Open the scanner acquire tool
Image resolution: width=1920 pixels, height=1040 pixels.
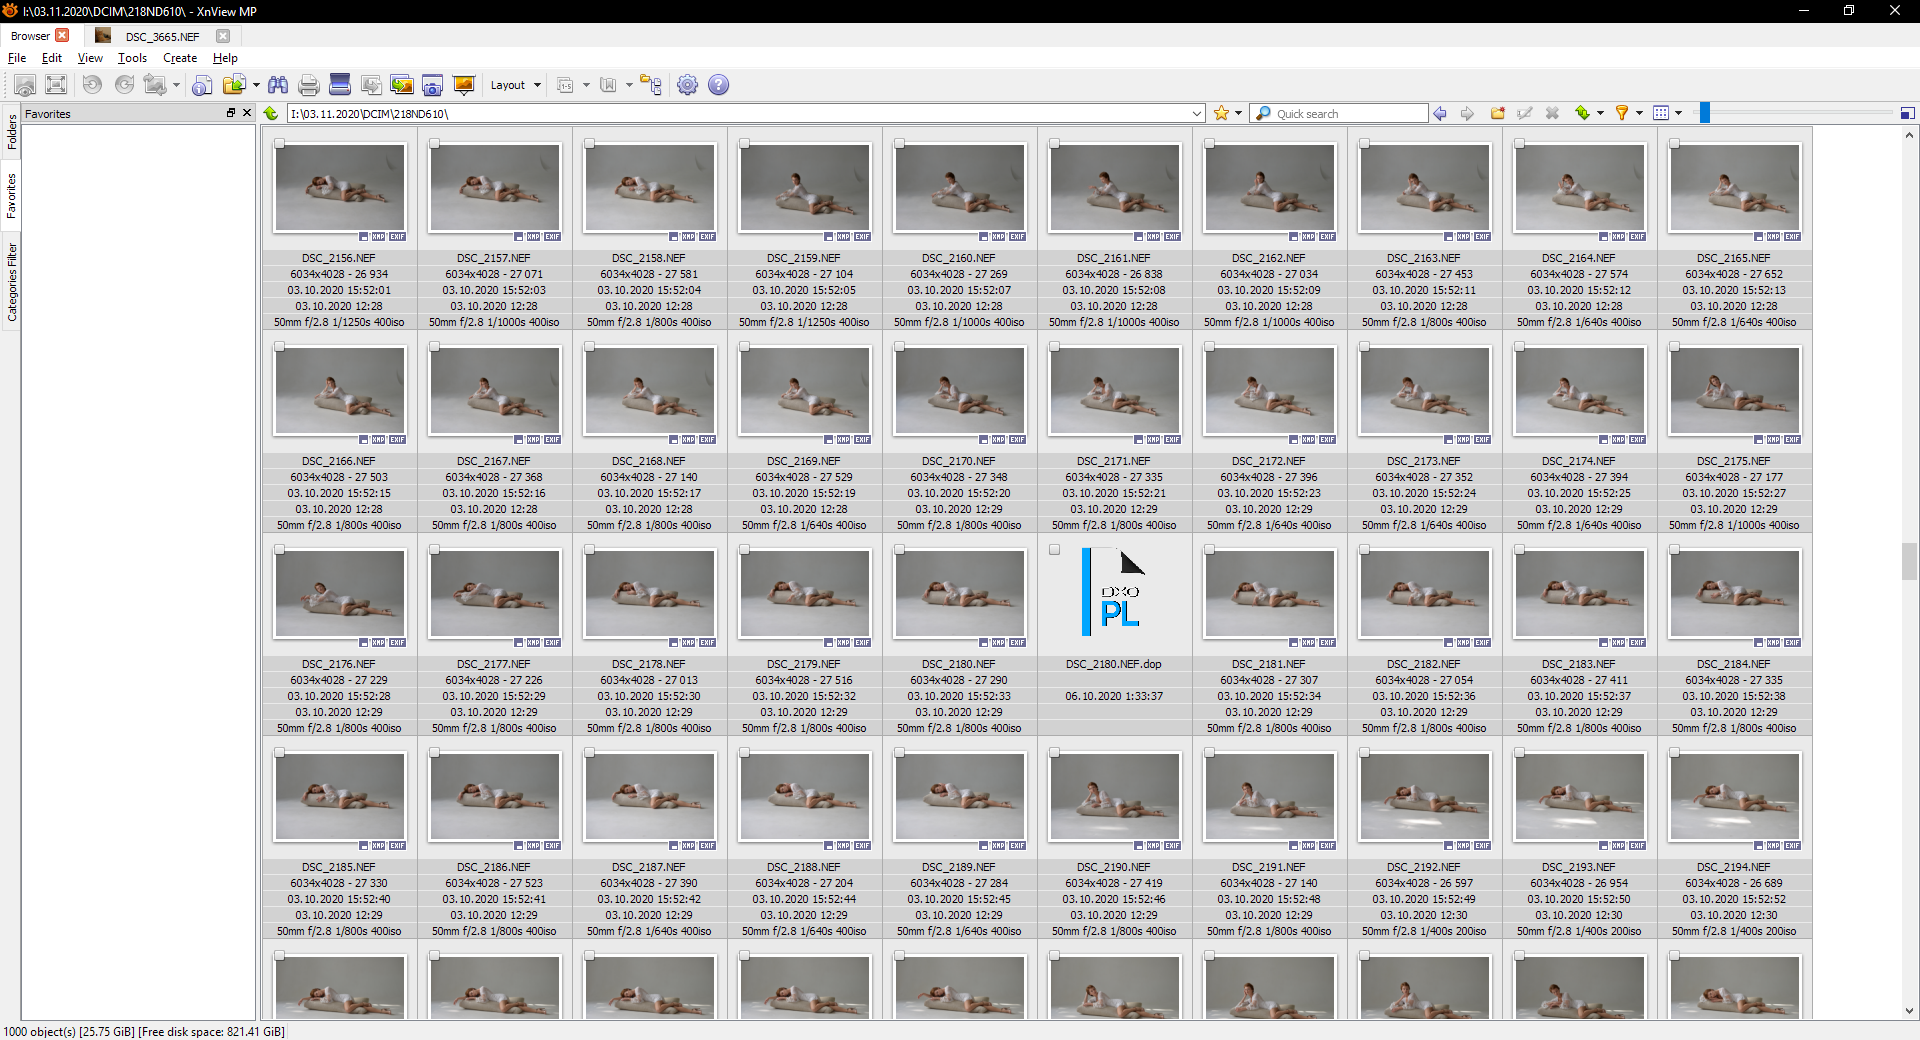(340, 85)
